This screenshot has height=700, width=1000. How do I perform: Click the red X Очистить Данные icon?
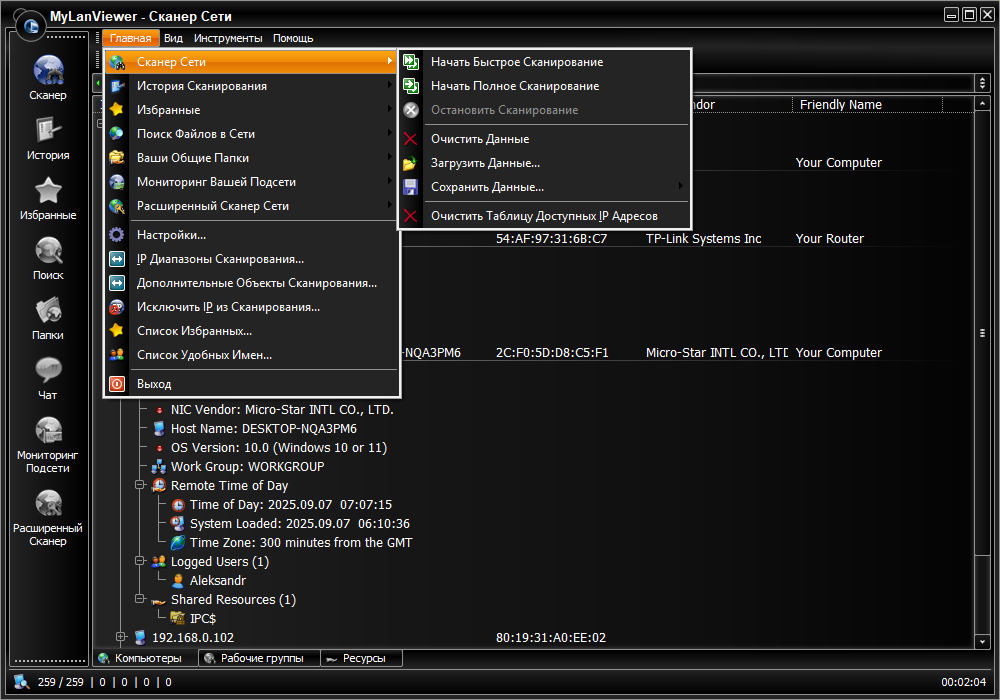coord(411,139)
